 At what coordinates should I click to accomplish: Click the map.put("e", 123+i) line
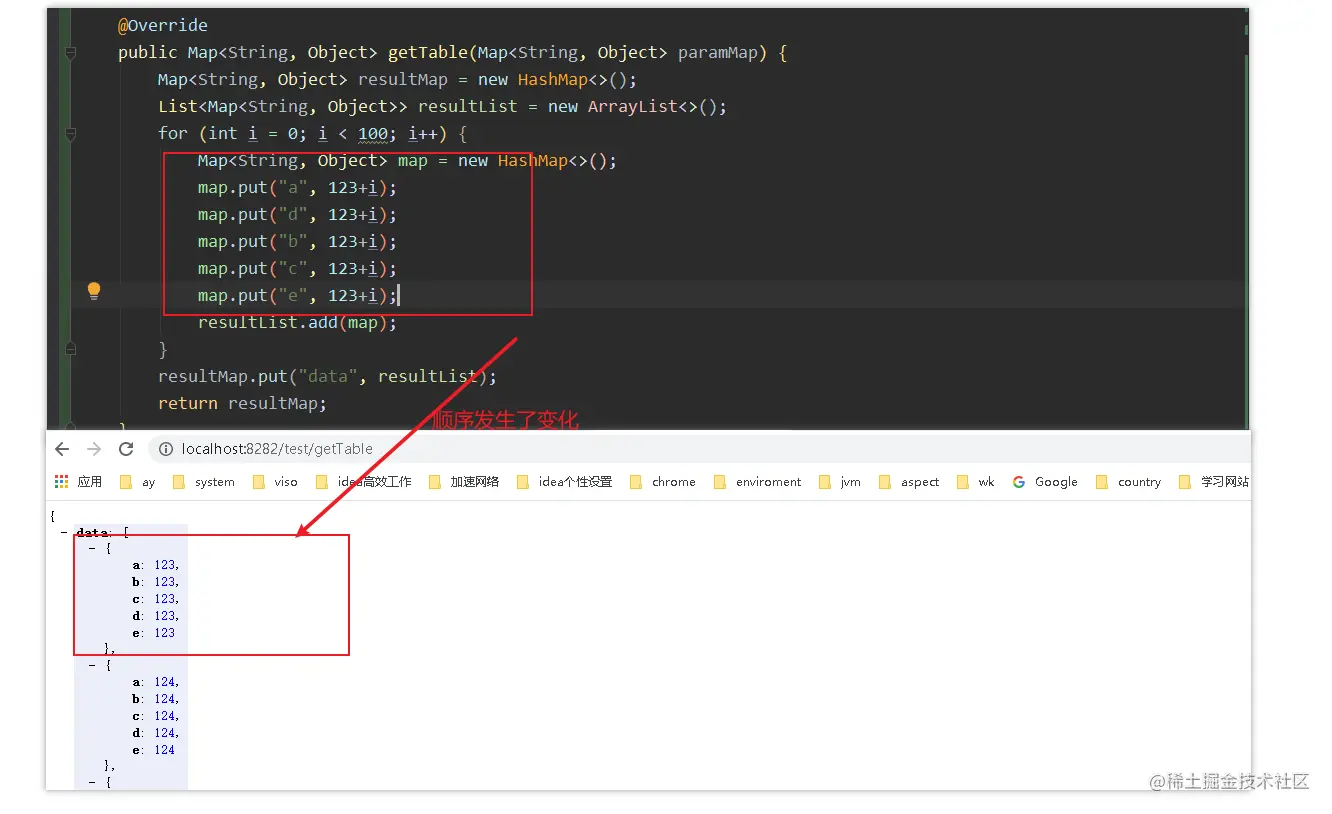click(297, 295)
